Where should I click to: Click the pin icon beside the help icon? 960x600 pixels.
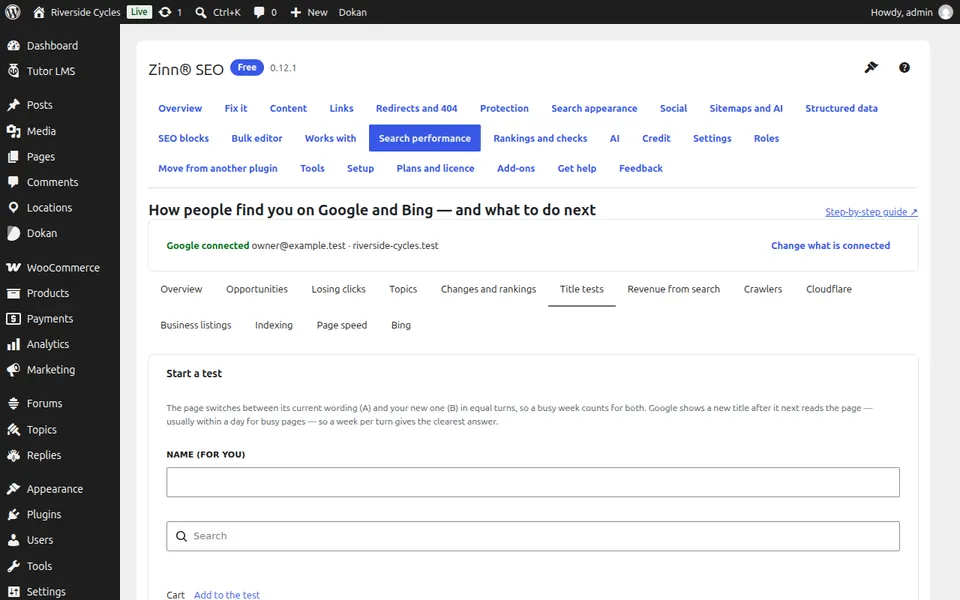[871, 67]
